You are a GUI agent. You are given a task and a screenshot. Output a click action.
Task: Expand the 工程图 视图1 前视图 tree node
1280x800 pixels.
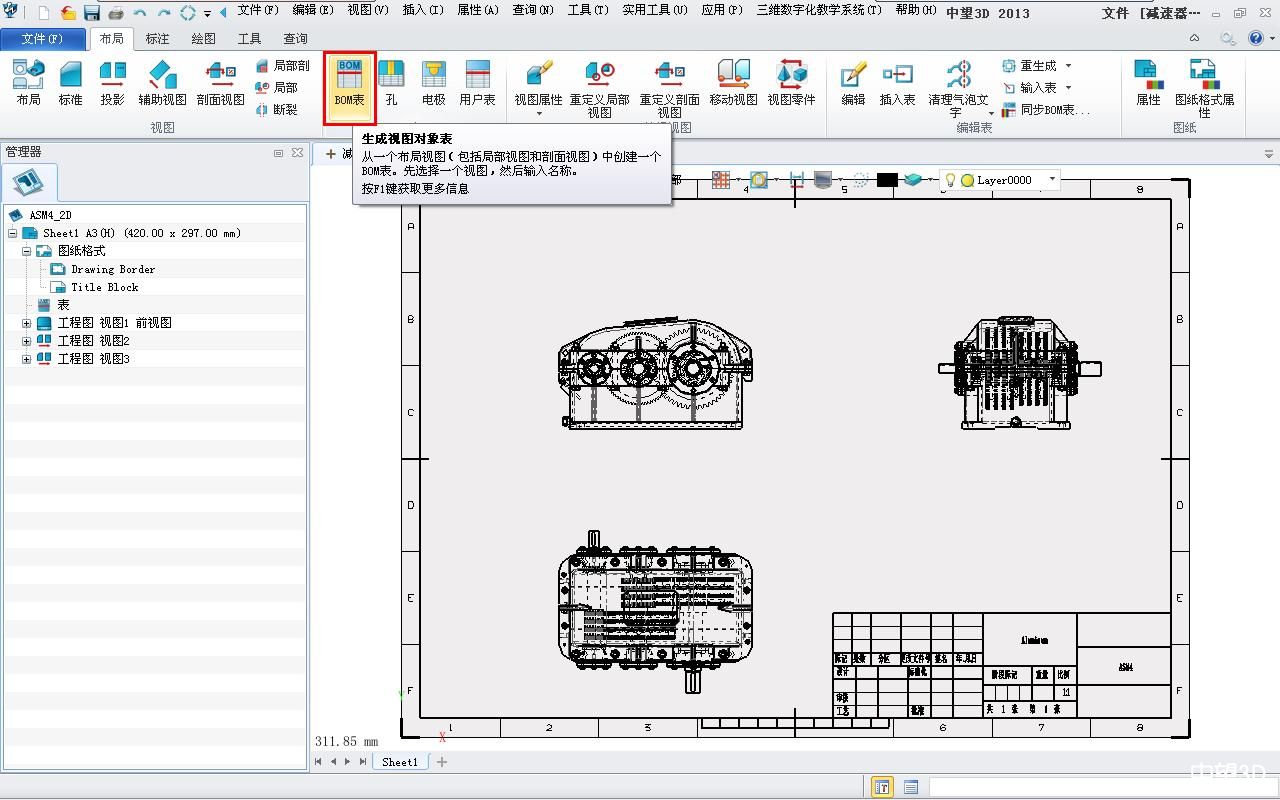(x=27, y=323)
